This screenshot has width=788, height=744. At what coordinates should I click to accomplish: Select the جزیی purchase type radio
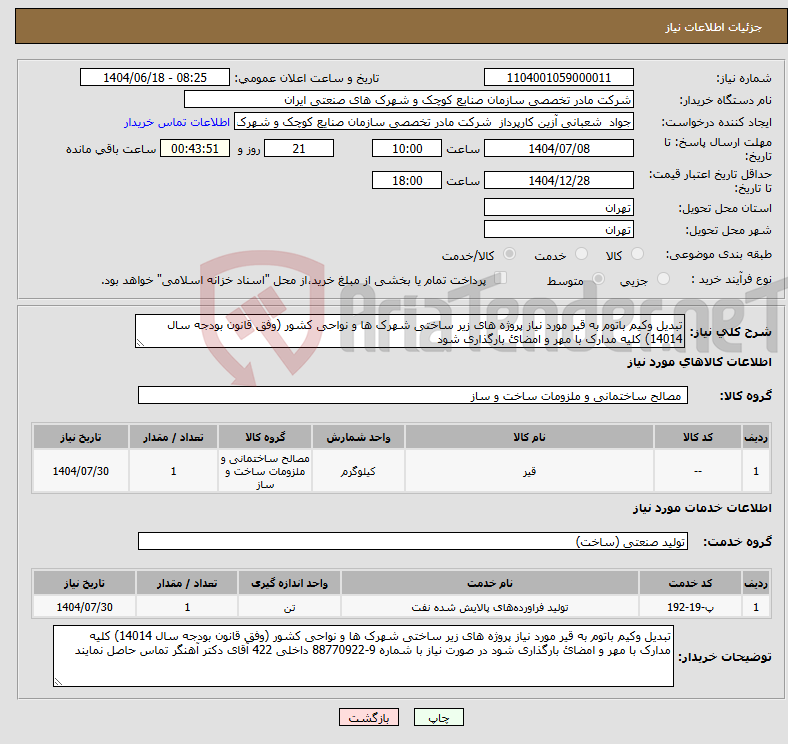coord(663,278)
